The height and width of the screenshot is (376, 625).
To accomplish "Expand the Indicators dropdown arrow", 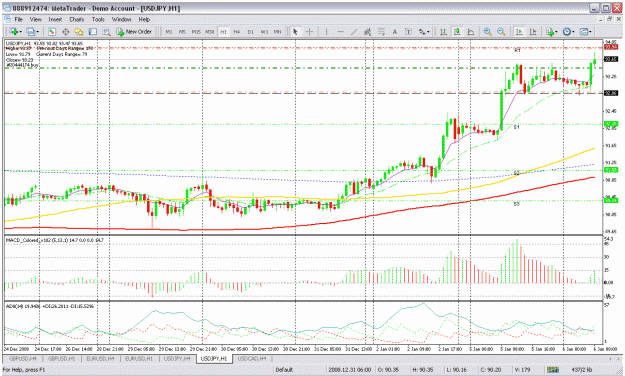I will 557,32.
